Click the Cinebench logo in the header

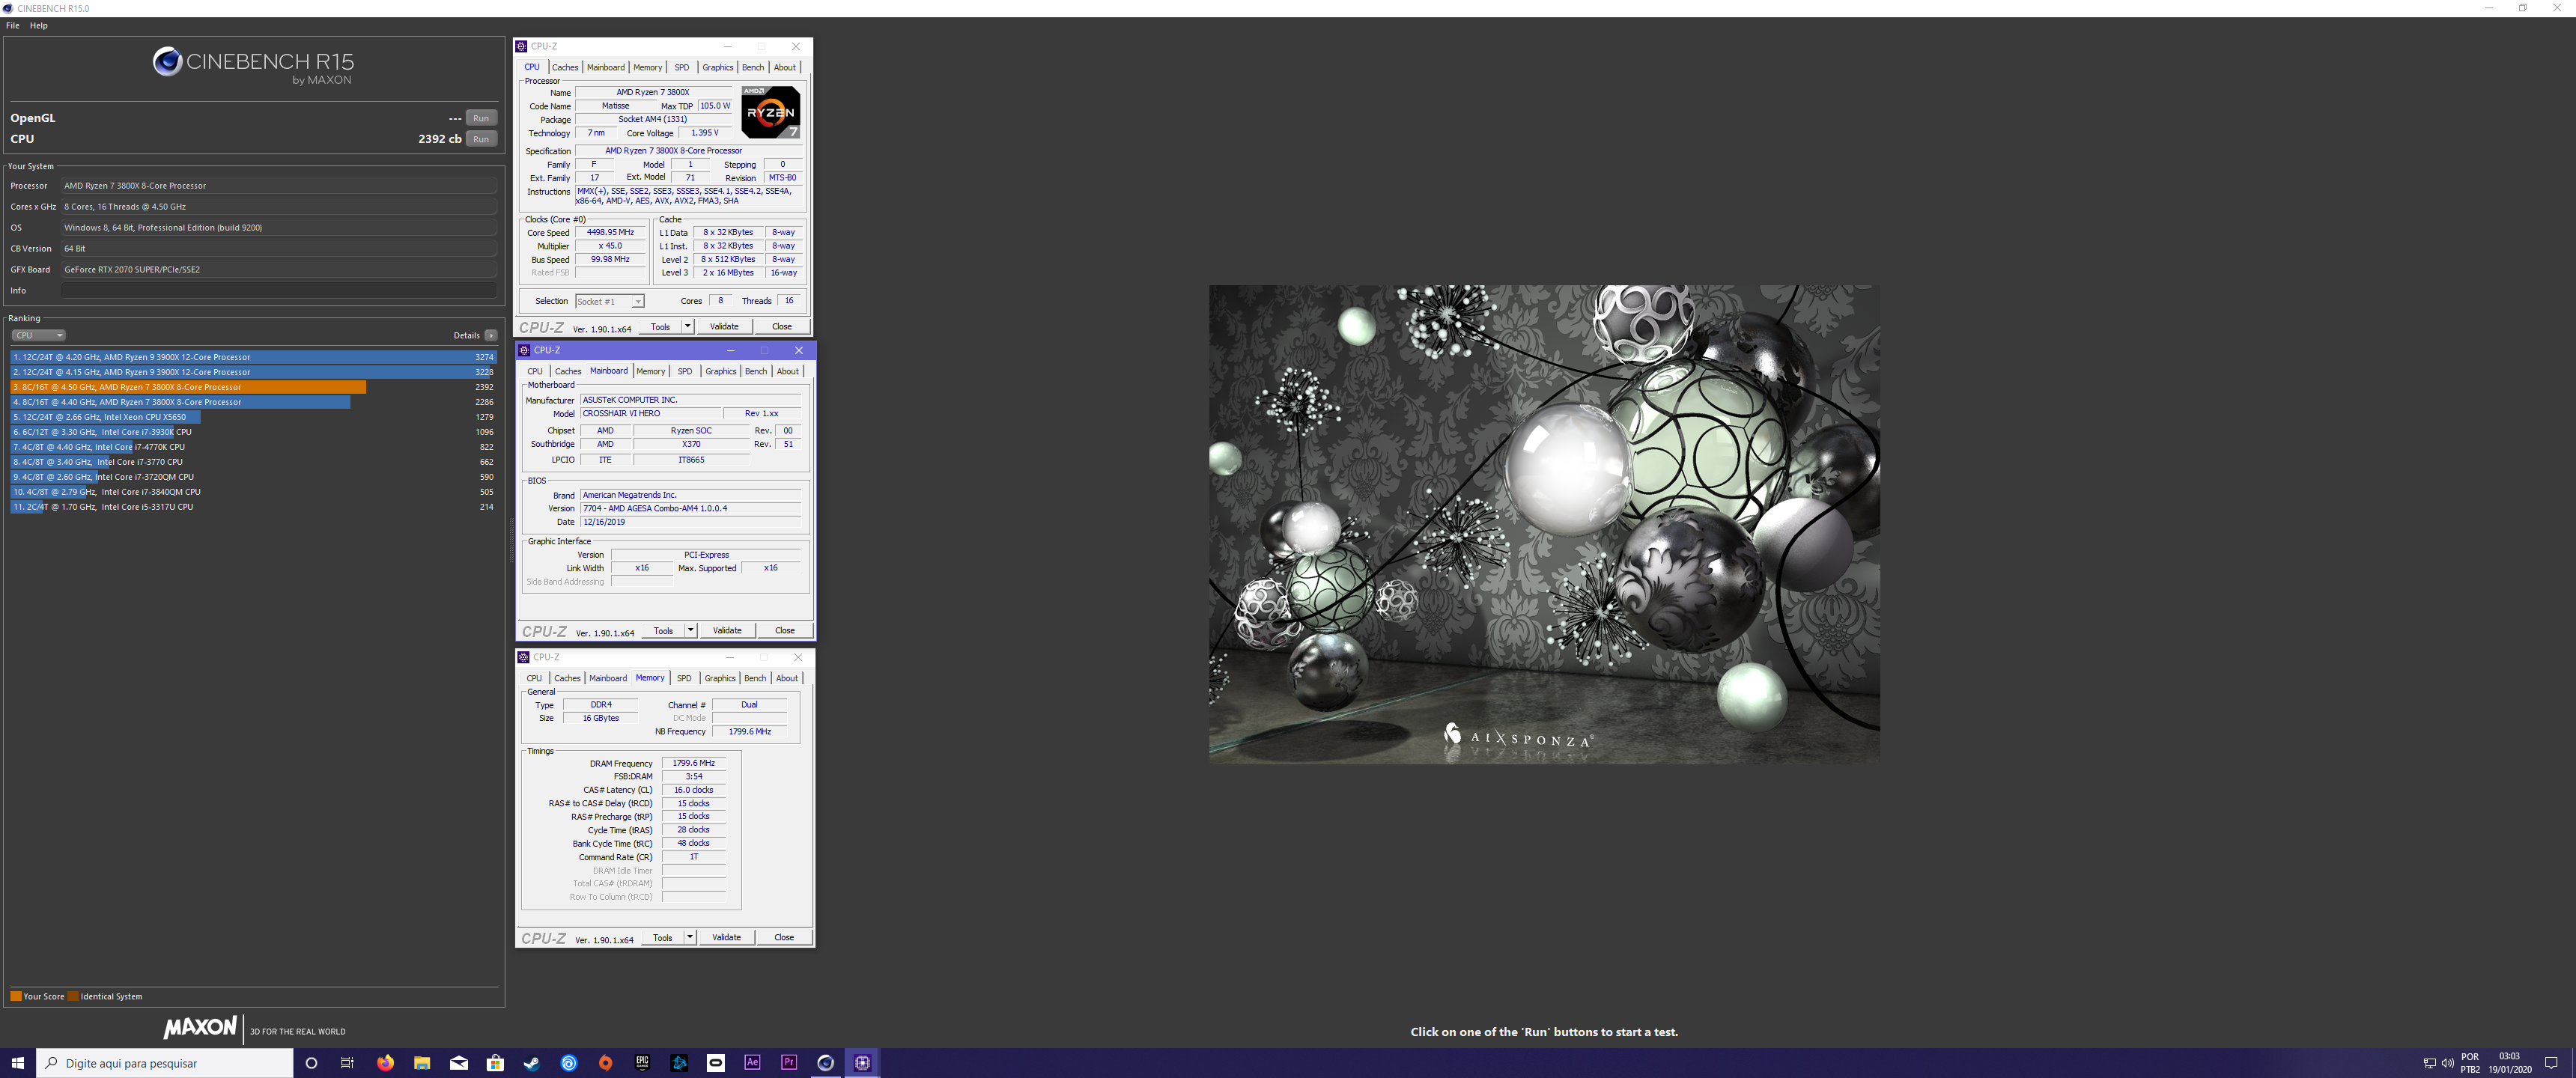[167, 62]
